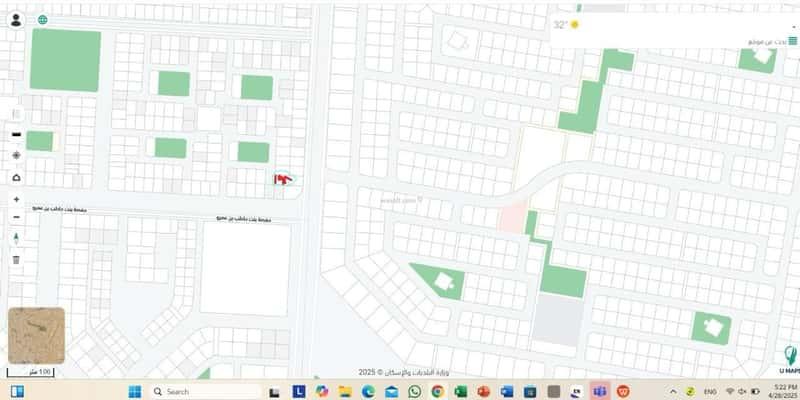Click the measure ruler tool icon
800x400 pixels.
(16, 134)
